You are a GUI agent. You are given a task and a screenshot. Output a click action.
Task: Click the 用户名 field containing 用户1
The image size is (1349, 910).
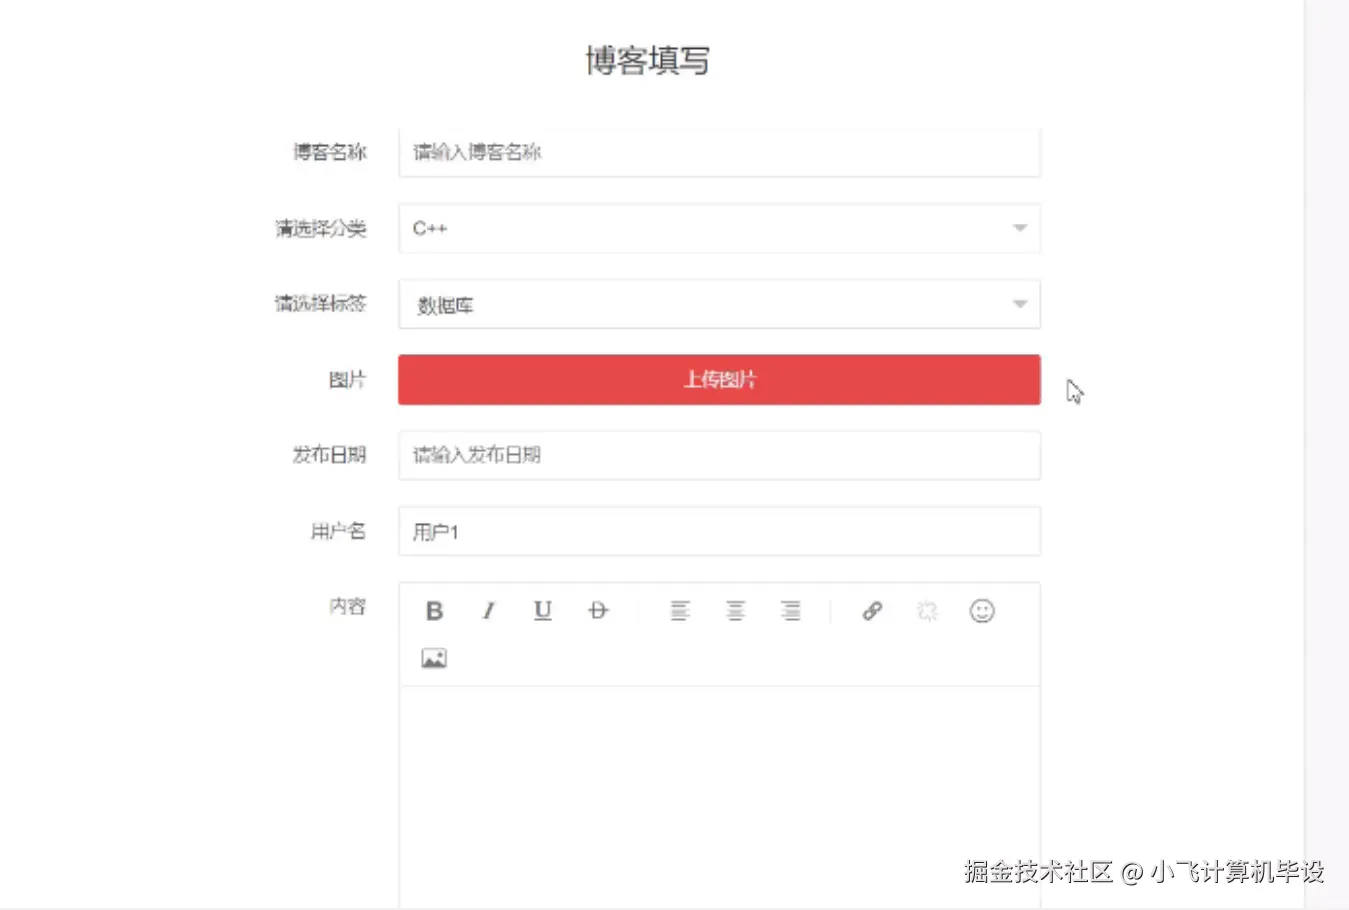(x=719, y=531)
